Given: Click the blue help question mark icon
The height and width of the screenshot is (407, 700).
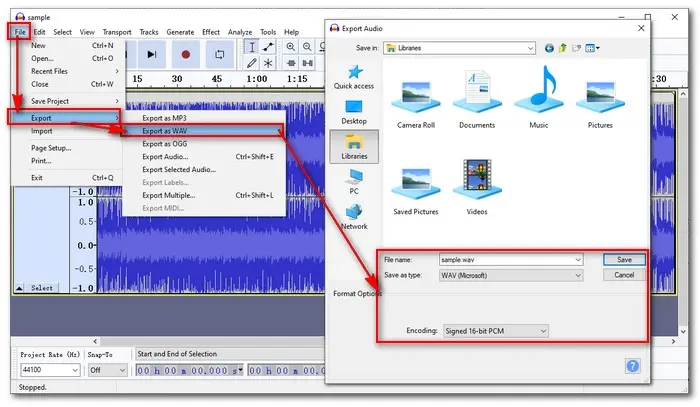Looking at the screenshot, I should 633,366.
